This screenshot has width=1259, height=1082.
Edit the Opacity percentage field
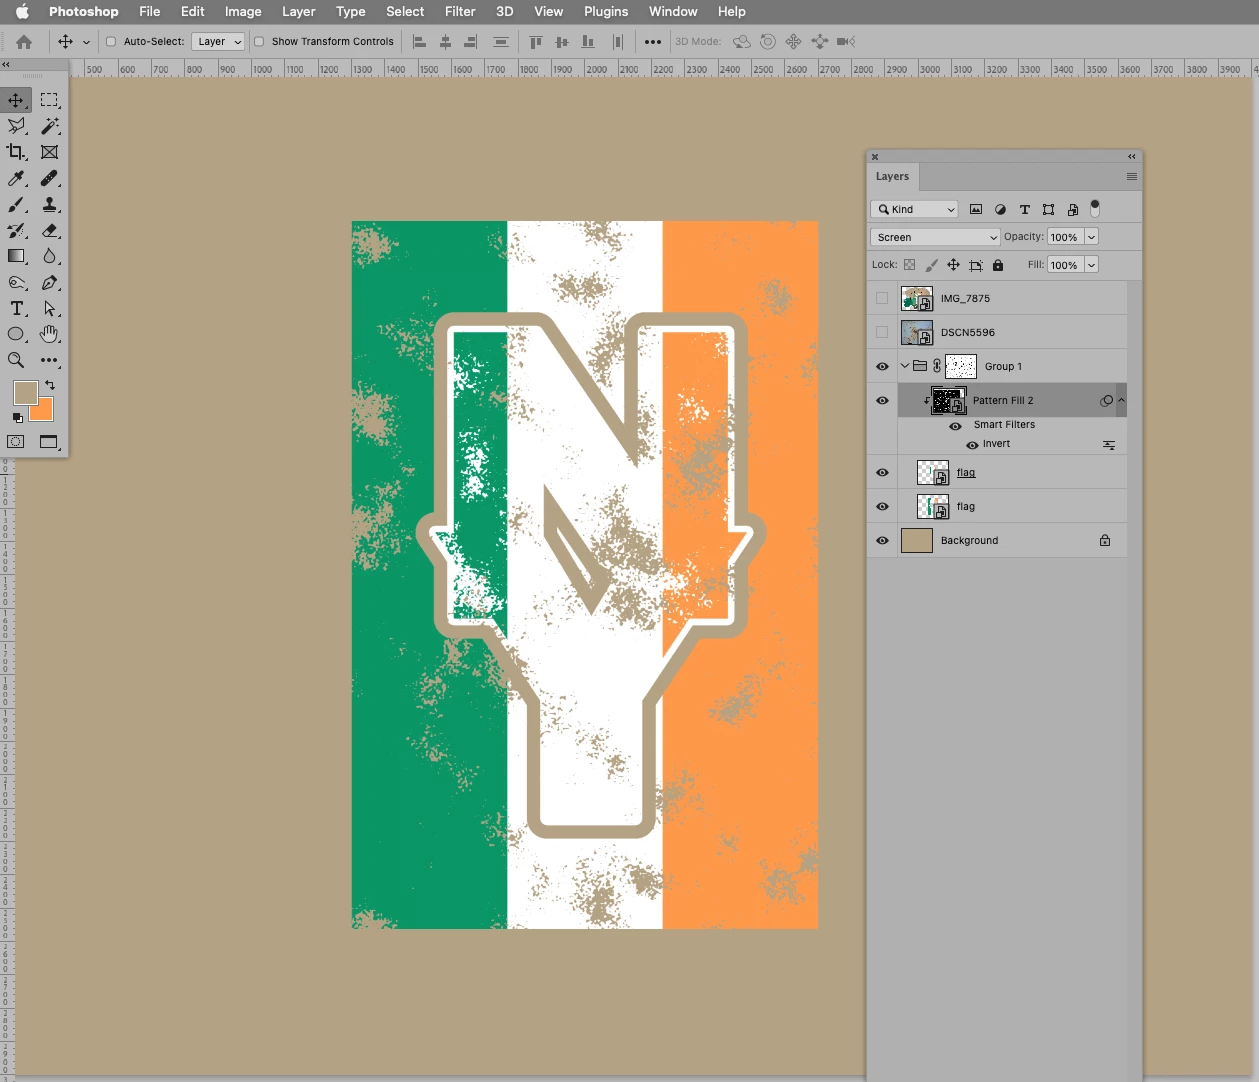point(1065,237)
